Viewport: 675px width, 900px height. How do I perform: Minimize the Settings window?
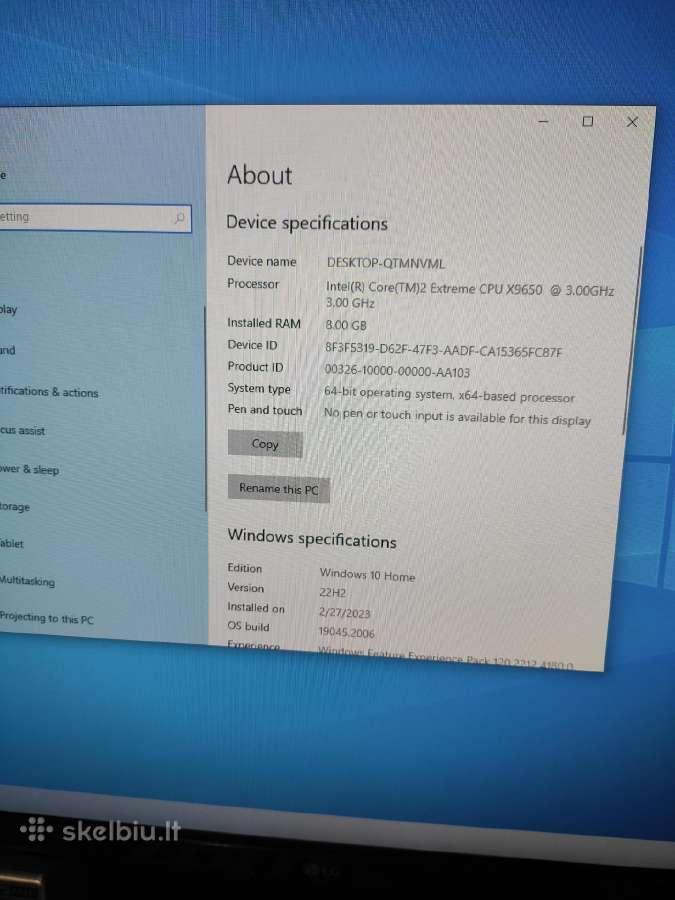[544, 121]
